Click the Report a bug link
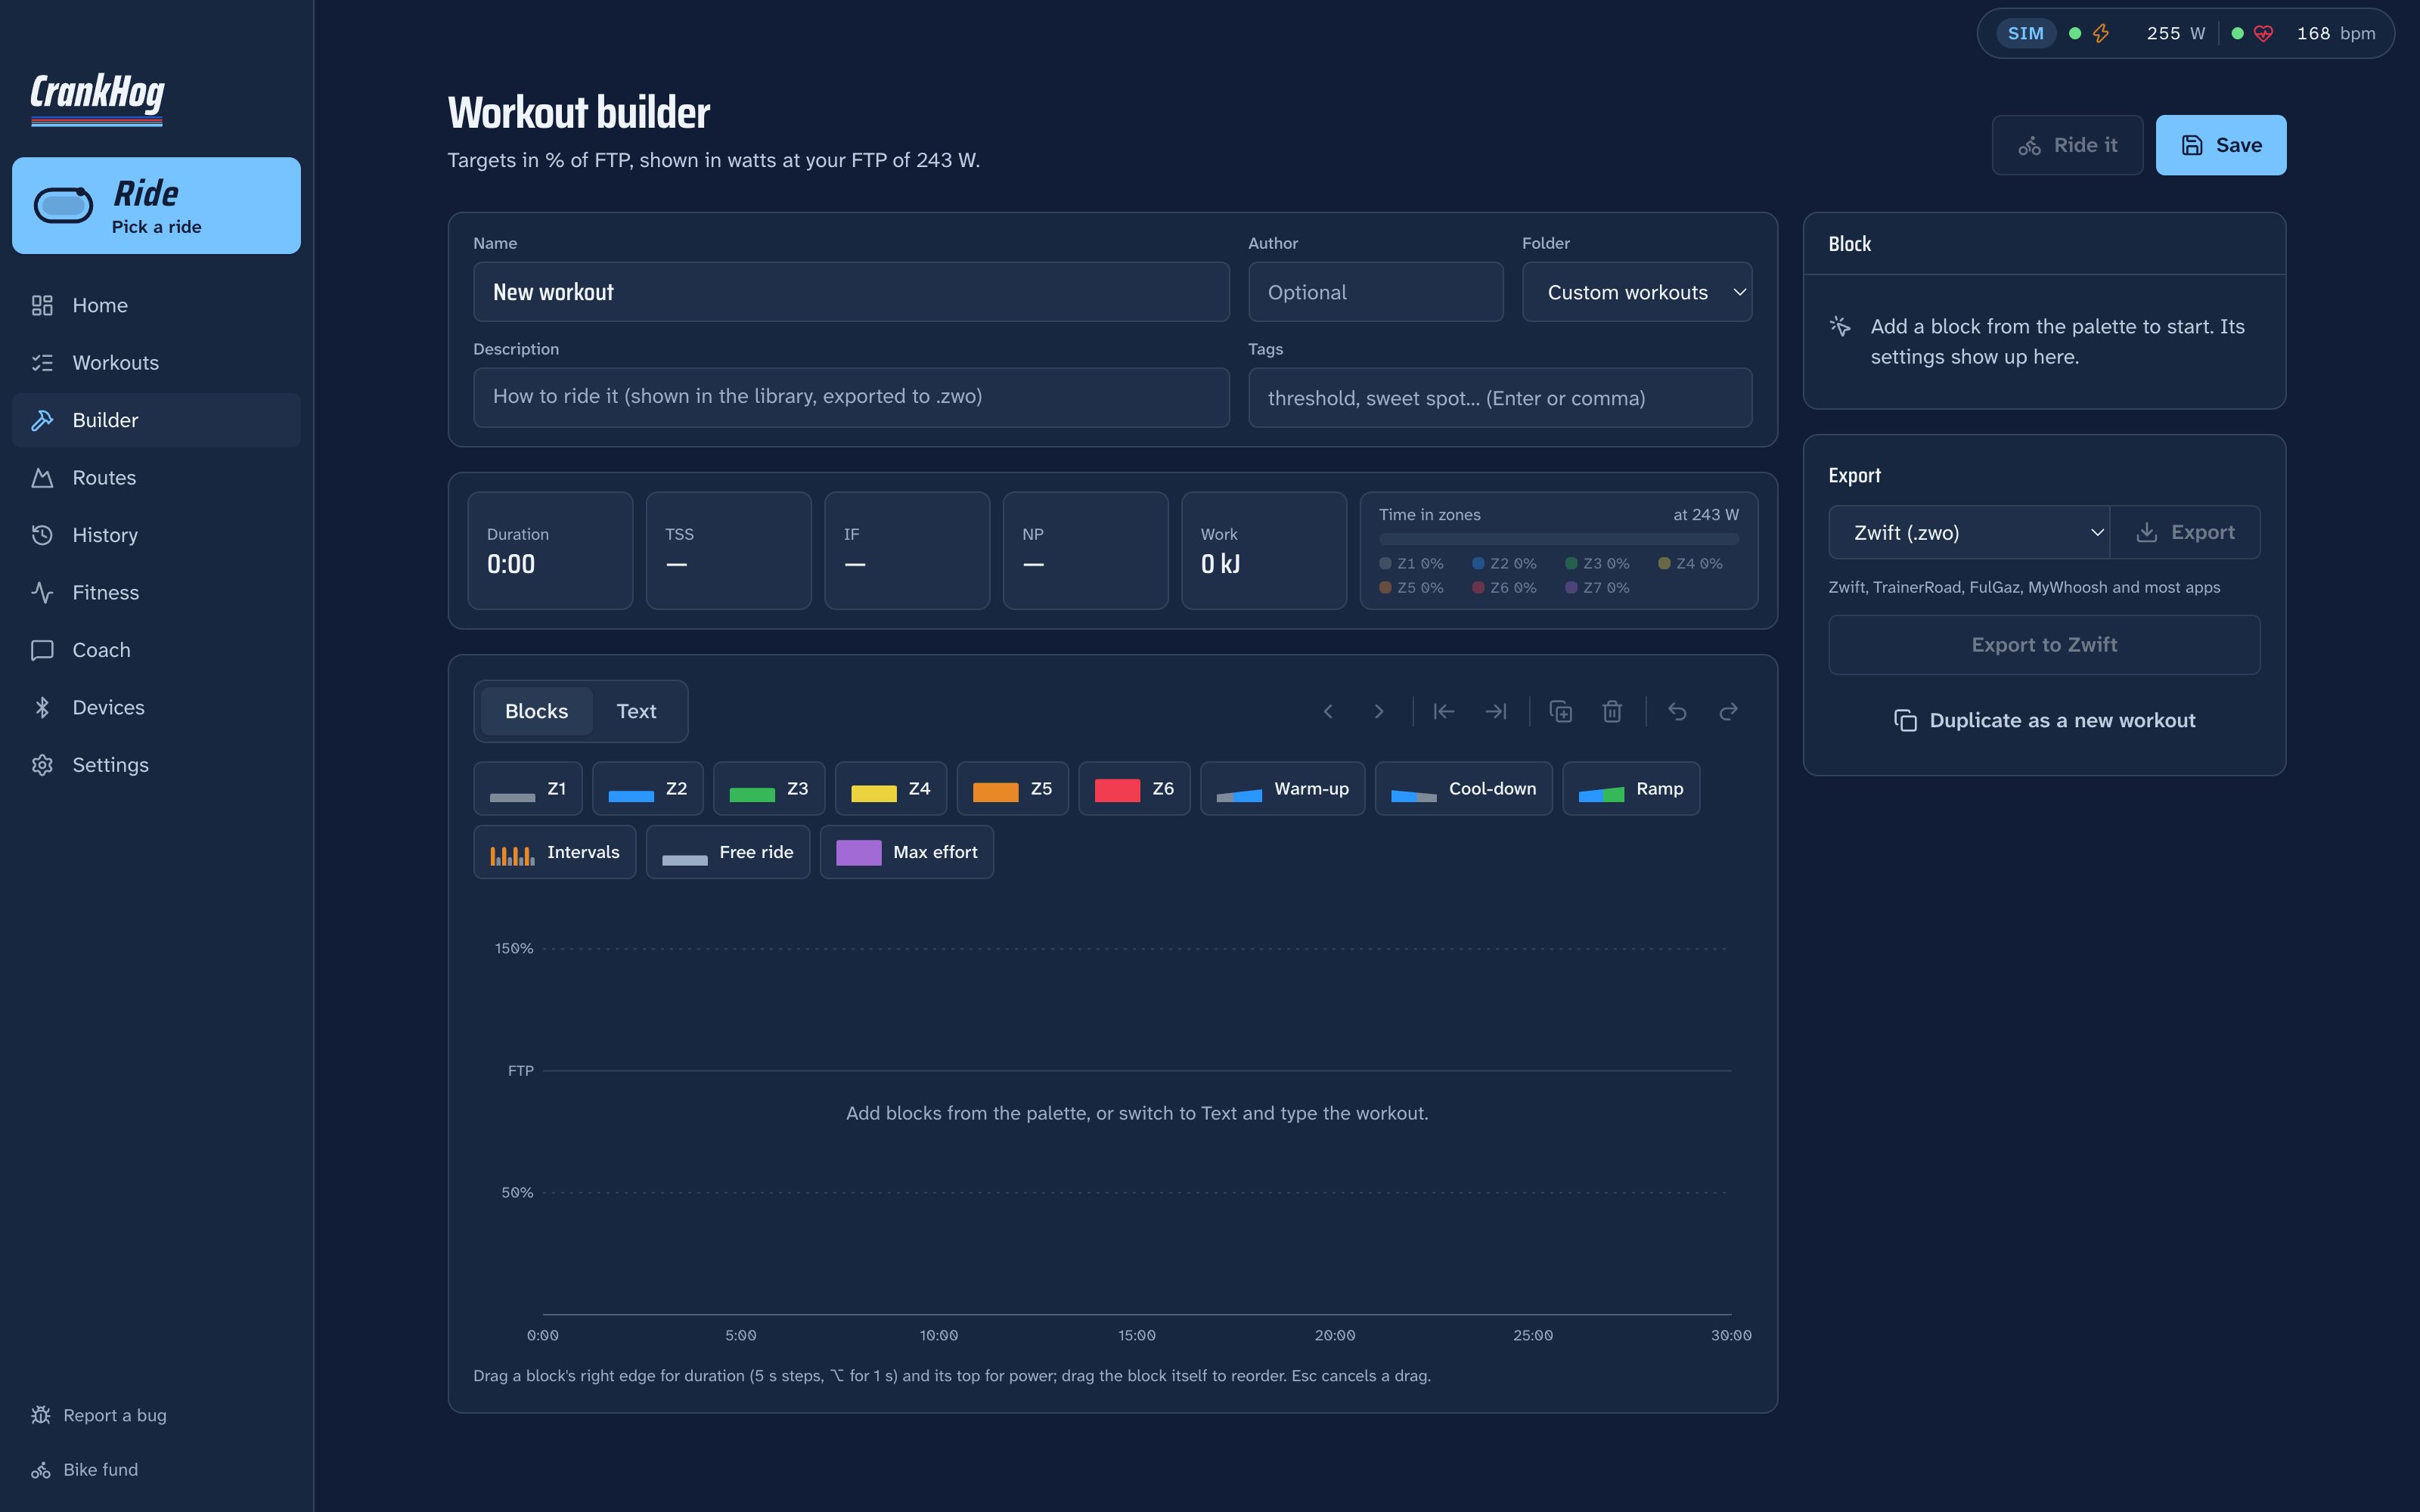 coord(99,1415)
